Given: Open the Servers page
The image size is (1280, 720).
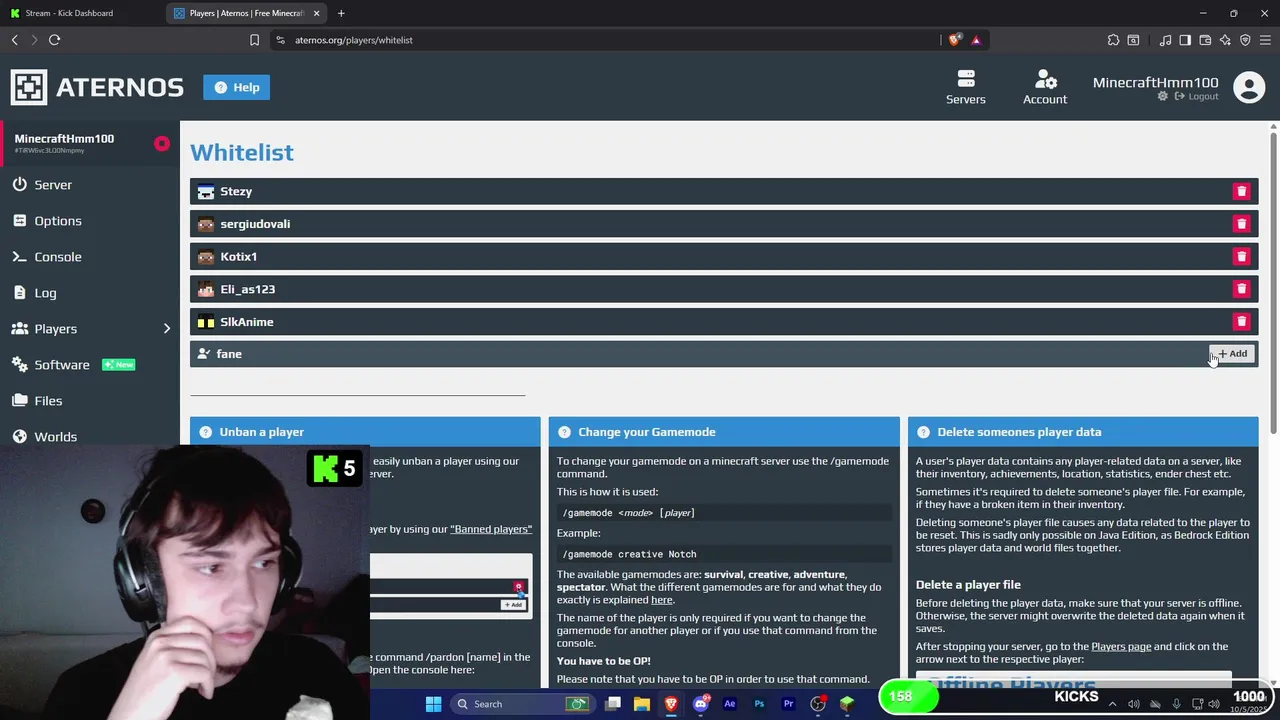Looking at the screenshot, I should point(966,87).
